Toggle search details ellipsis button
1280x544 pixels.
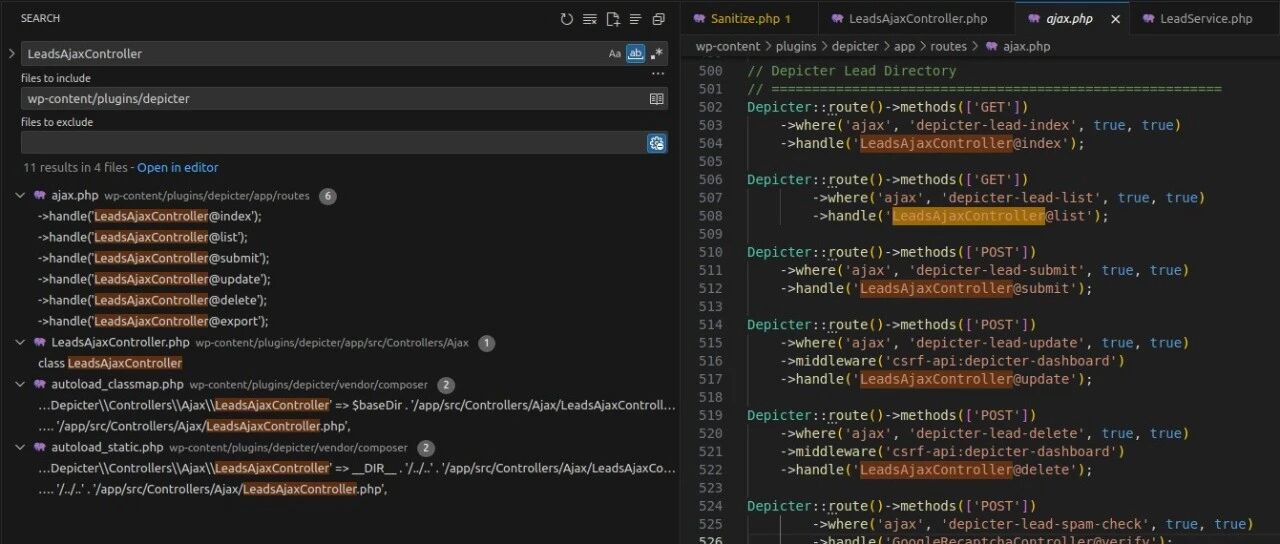tap(657, 74)
